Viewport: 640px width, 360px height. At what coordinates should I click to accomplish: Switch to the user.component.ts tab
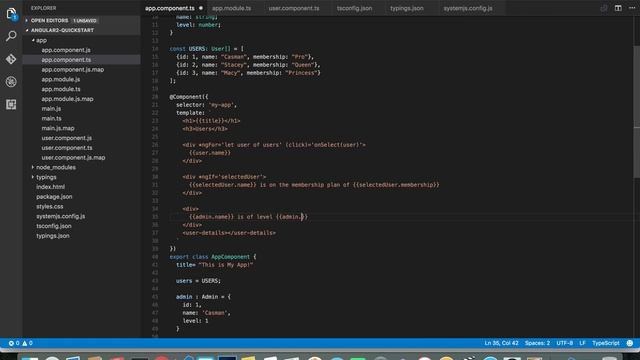294,8
